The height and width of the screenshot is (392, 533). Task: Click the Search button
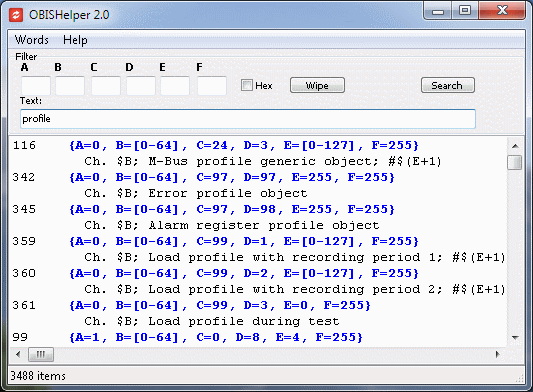(x=448, y=85)
